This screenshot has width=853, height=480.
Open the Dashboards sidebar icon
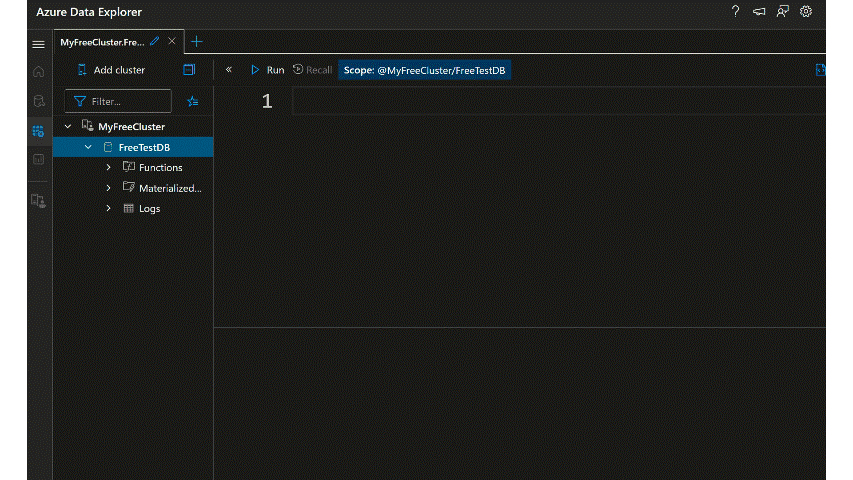coord(38,159)
